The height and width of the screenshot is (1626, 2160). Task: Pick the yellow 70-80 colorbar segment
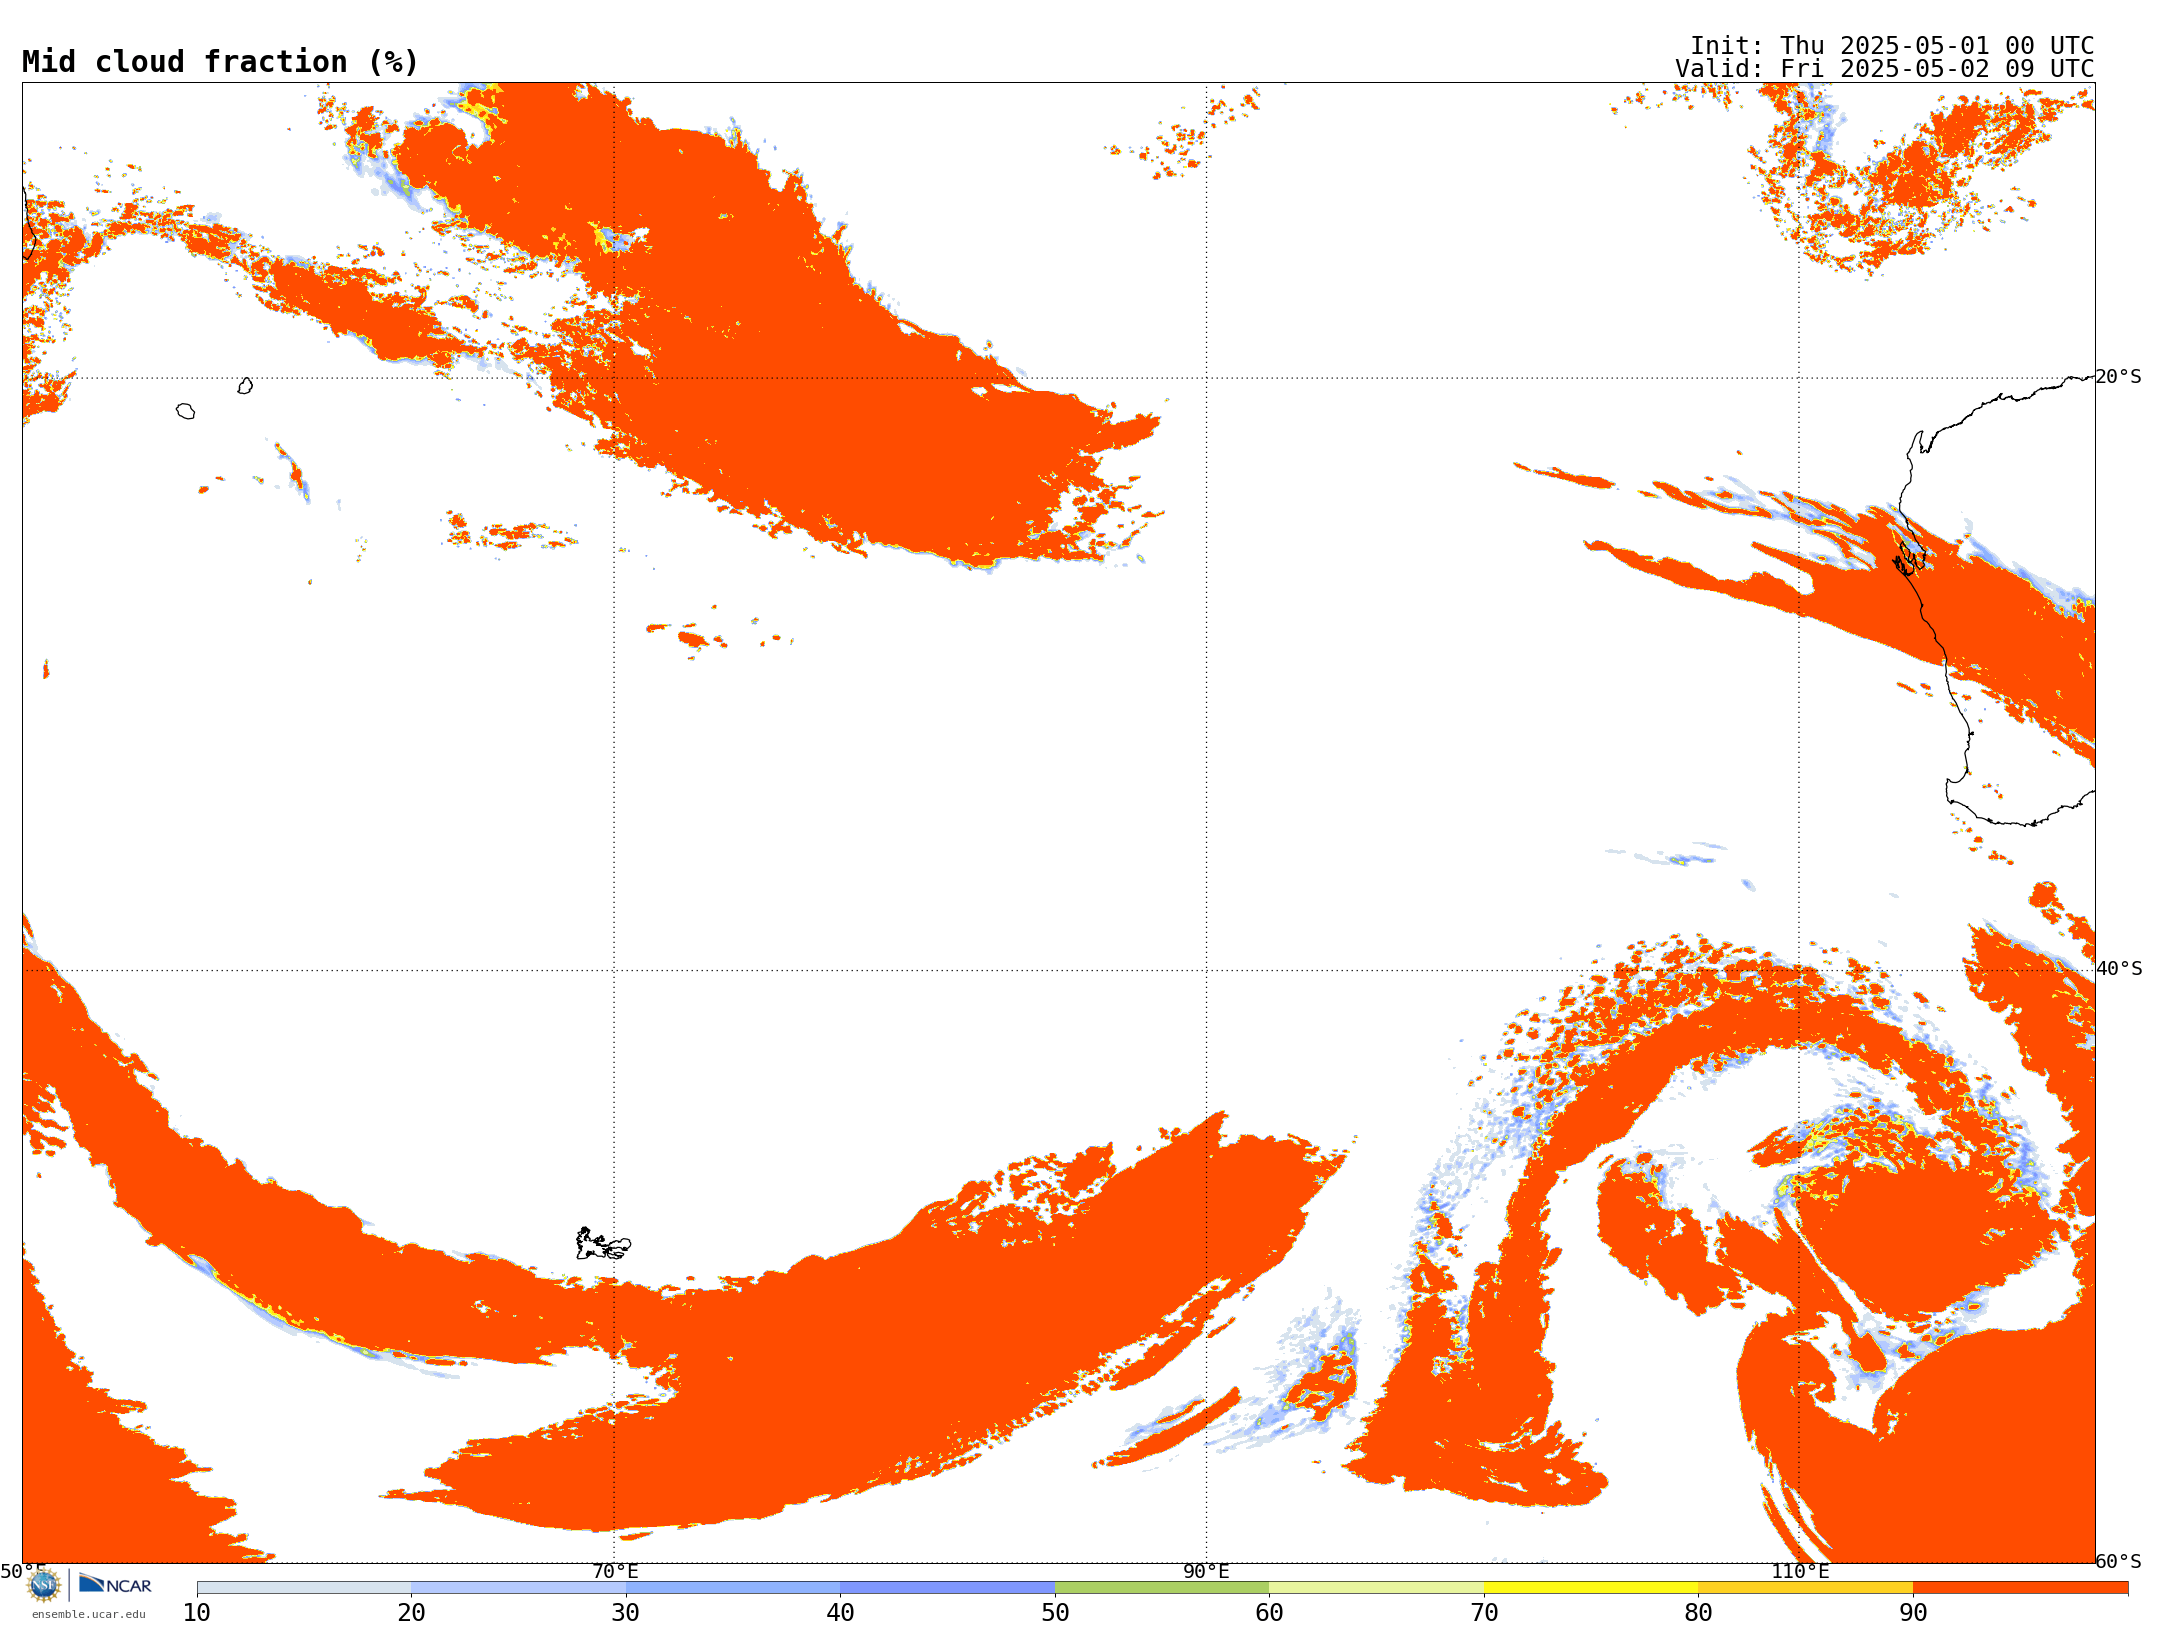1591,1588
